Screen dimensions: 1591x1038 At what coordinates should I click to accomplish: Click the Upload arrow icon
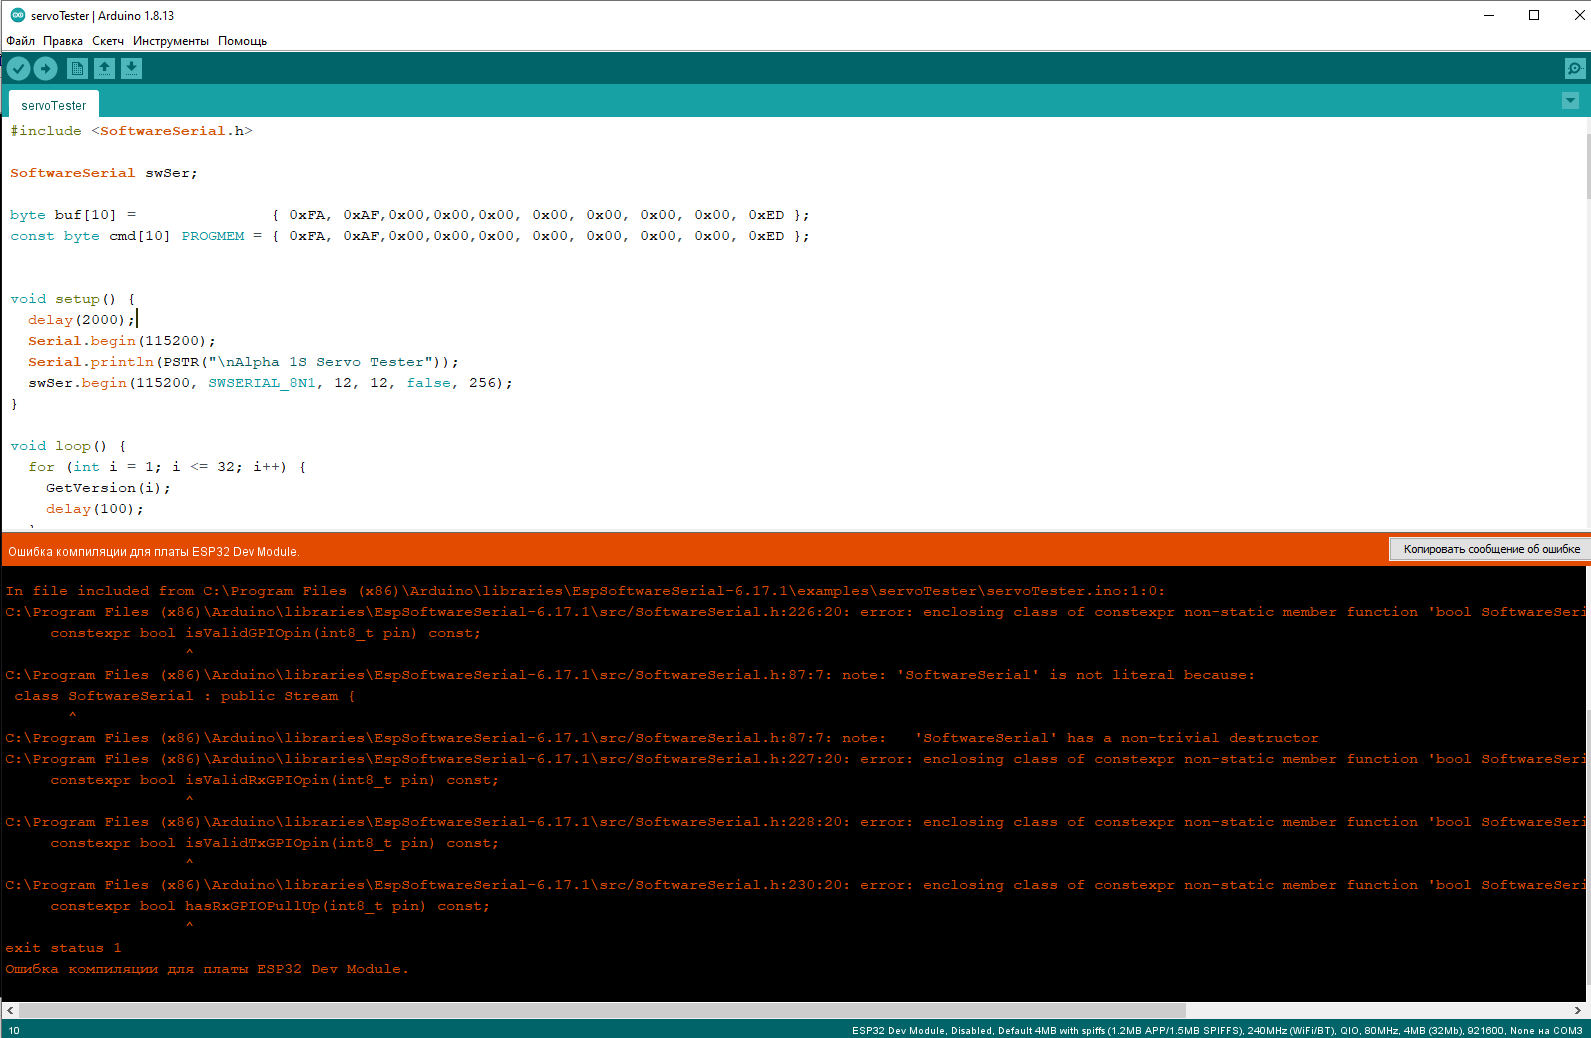click(x=46, y=68)
